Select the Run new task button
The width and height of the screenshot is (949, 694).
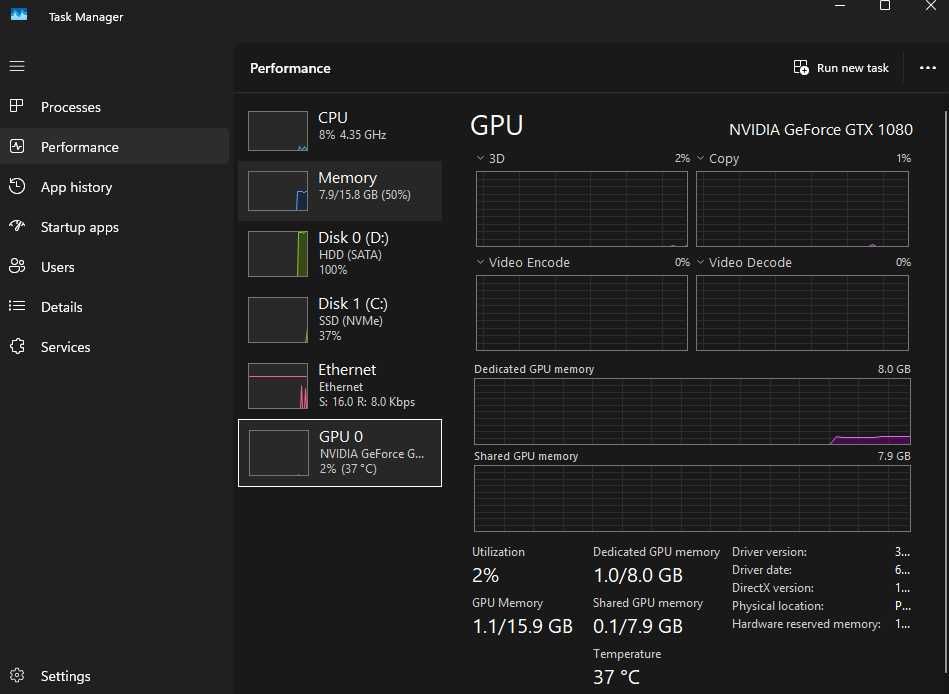coord(841,68)
